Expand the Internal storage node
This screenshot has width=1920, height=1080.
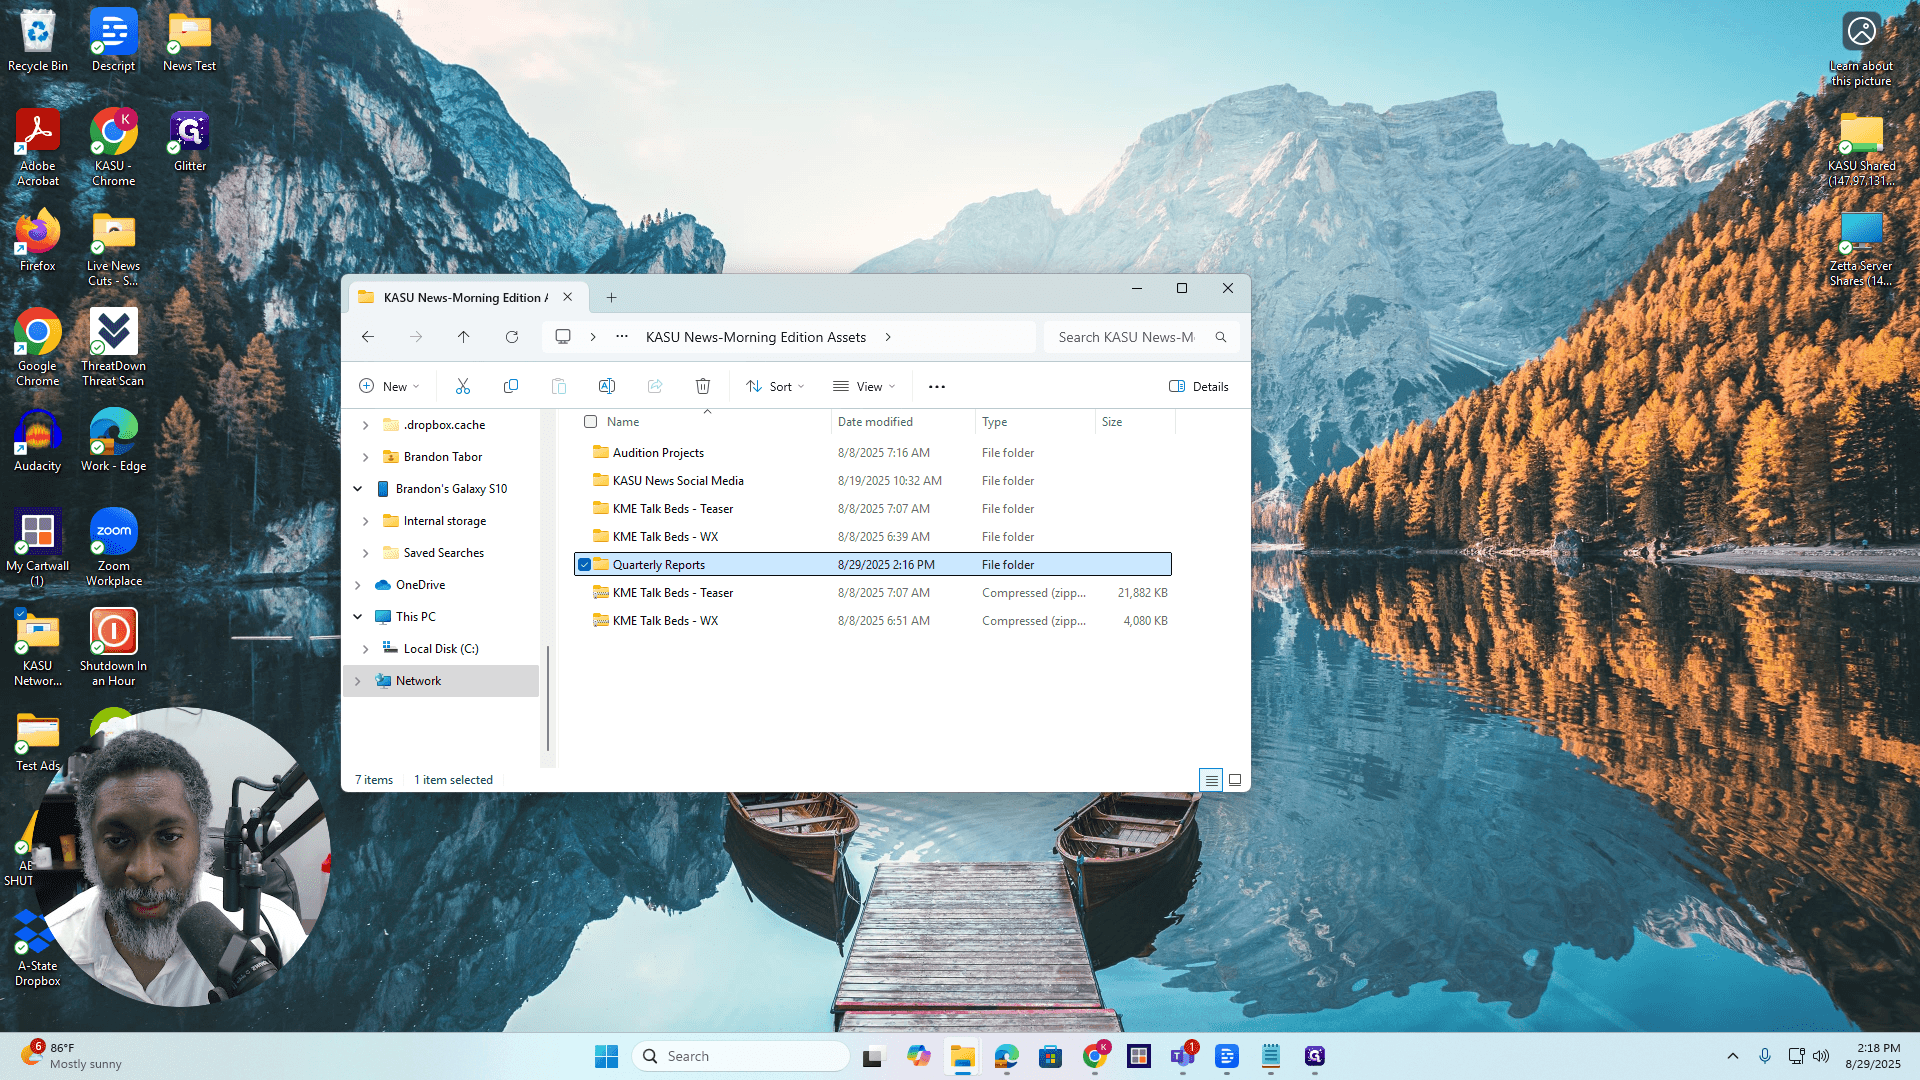(366, 521)
